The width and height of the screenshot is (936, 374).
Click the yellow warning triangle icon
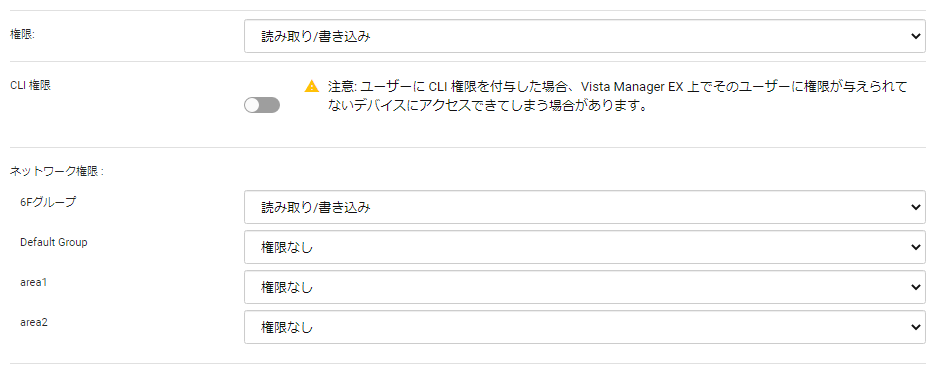[x=312, y=86]
